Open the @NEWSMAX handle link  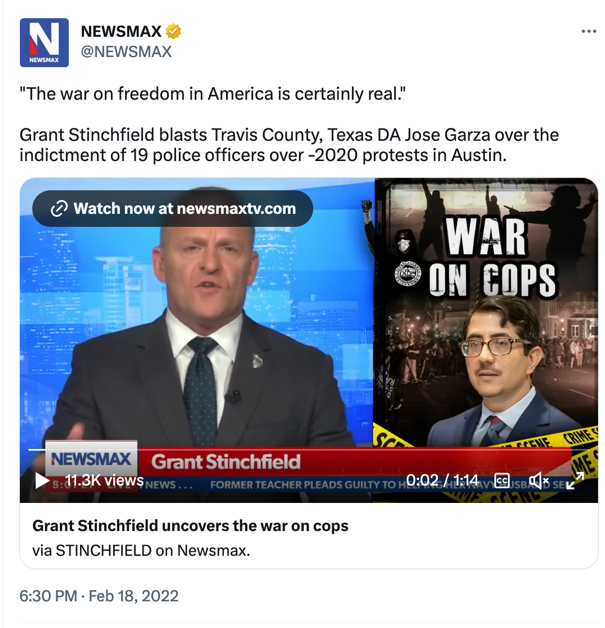[126, 52]
